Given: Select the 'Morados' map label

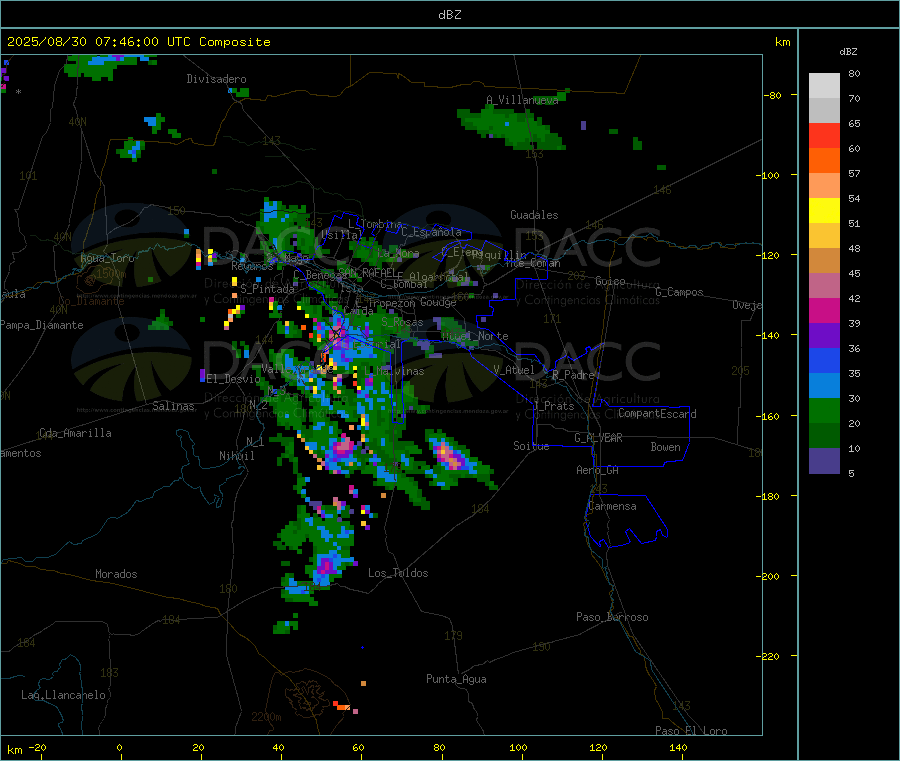Looking at the screenshot, I should [x=116, y=574].
